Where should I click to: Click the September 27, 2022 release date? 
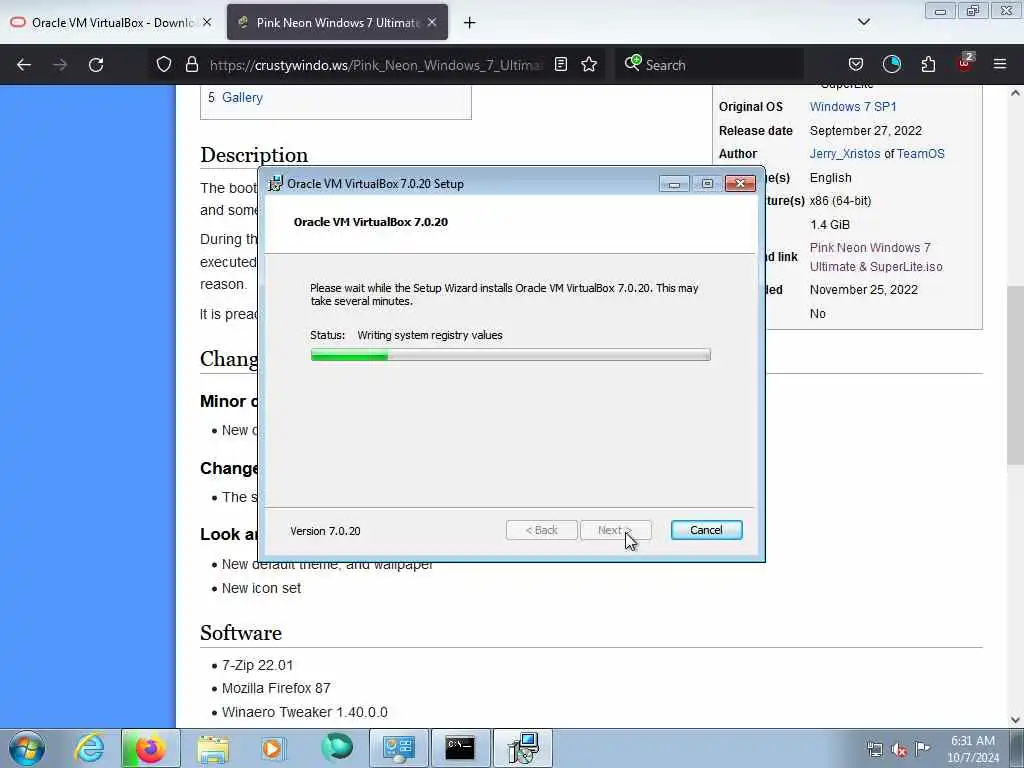(866, 131)
